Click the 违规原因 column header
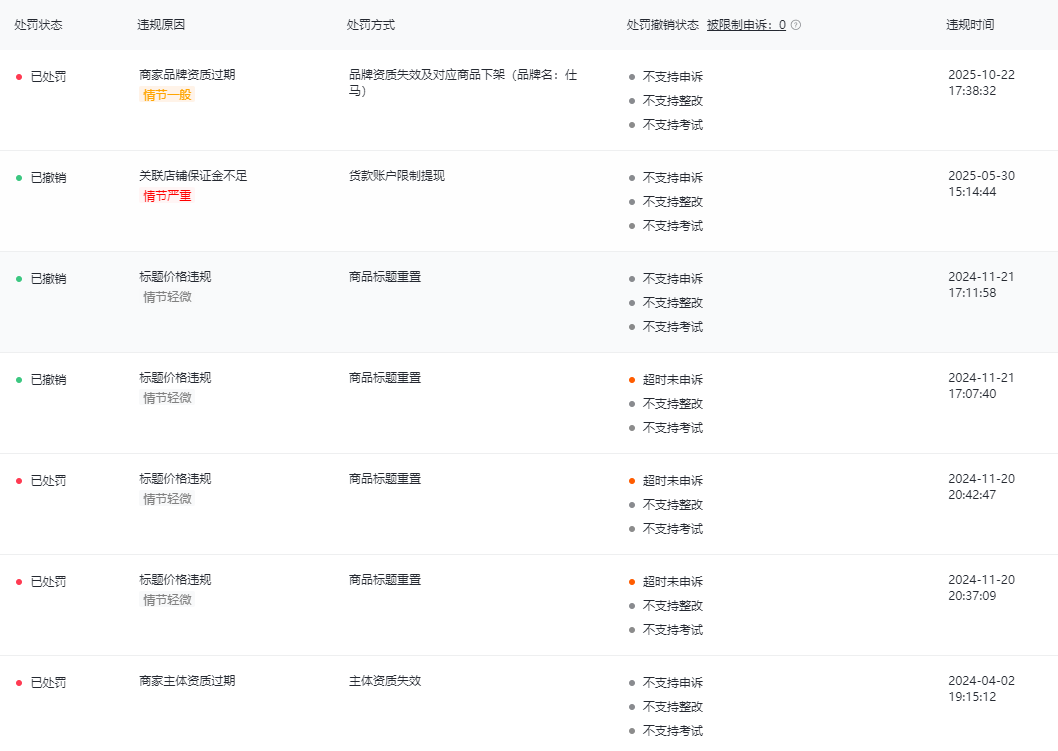This screenshot has width=1058, height=751. [x=161, y=25]
